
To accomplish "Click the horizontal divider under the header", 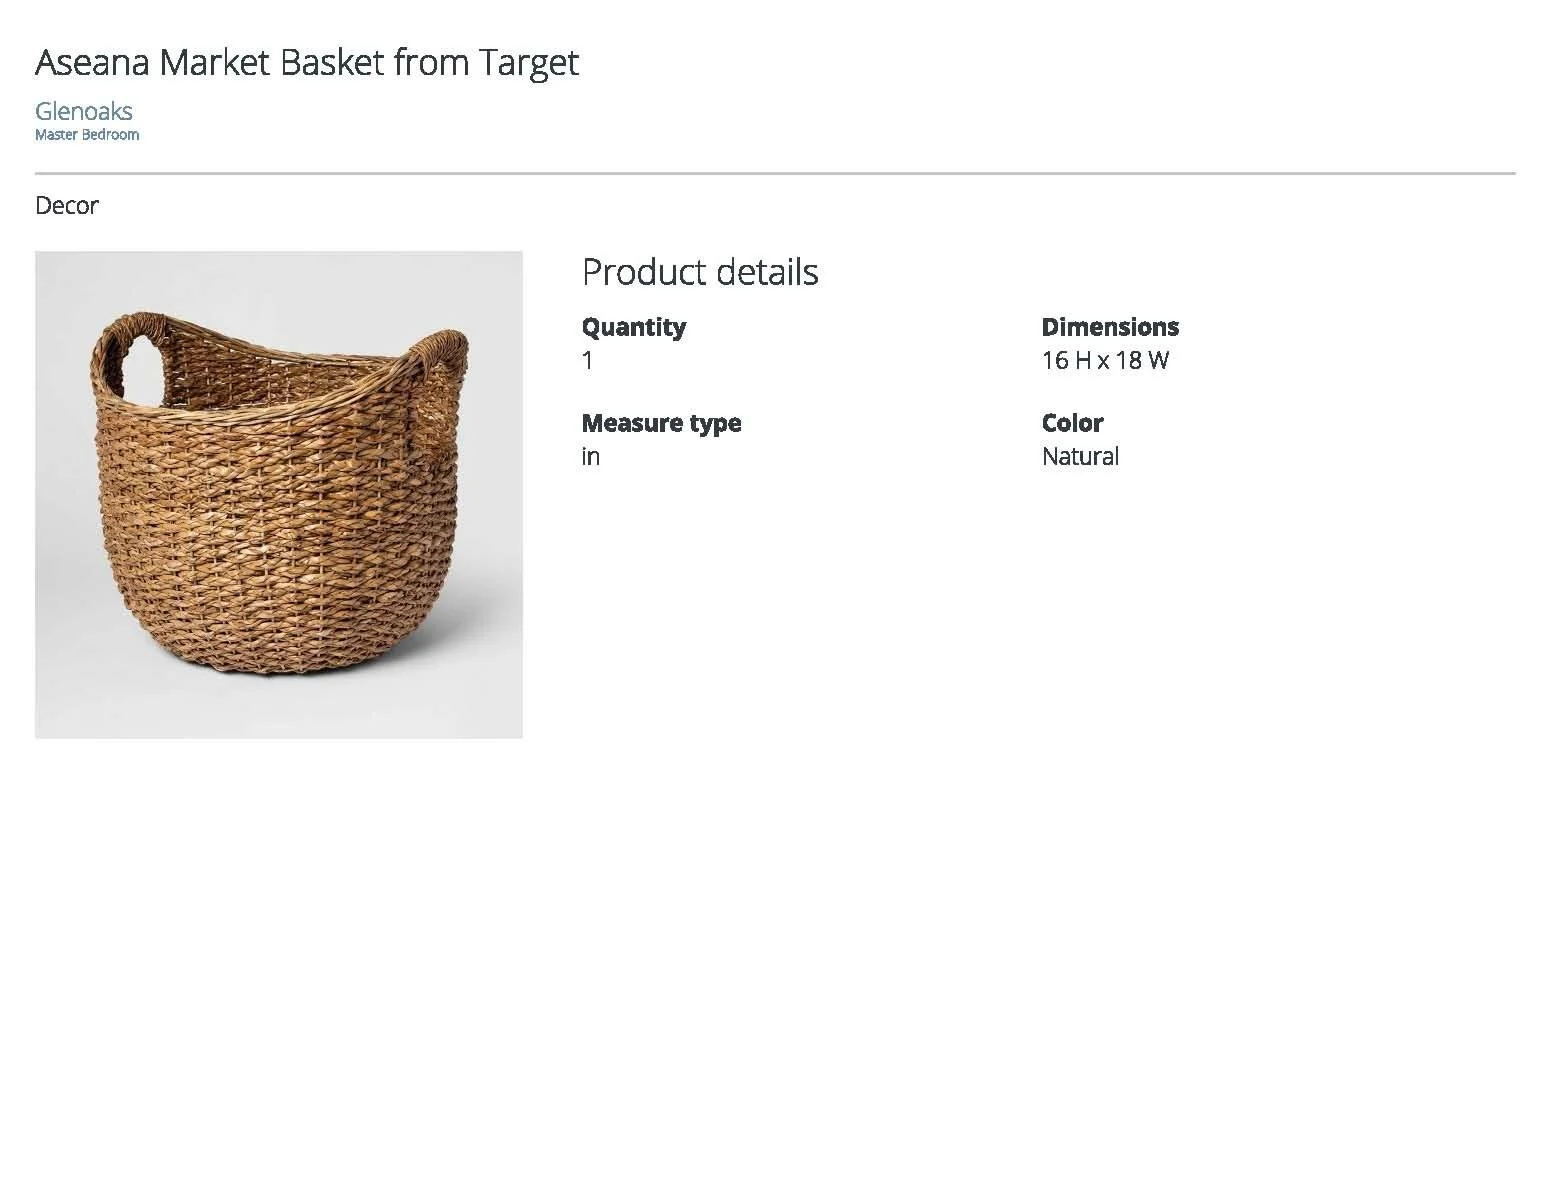I will tap(775, 174).
